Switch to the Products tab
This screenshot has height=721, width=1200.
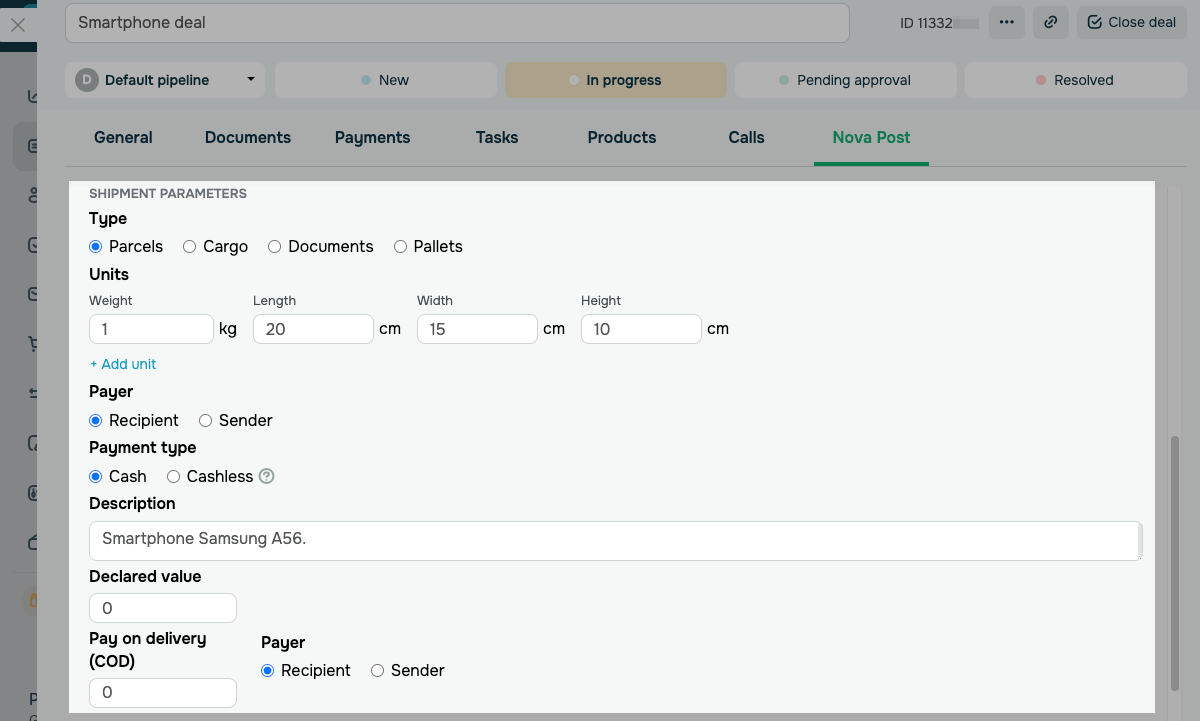coord(622,138)
